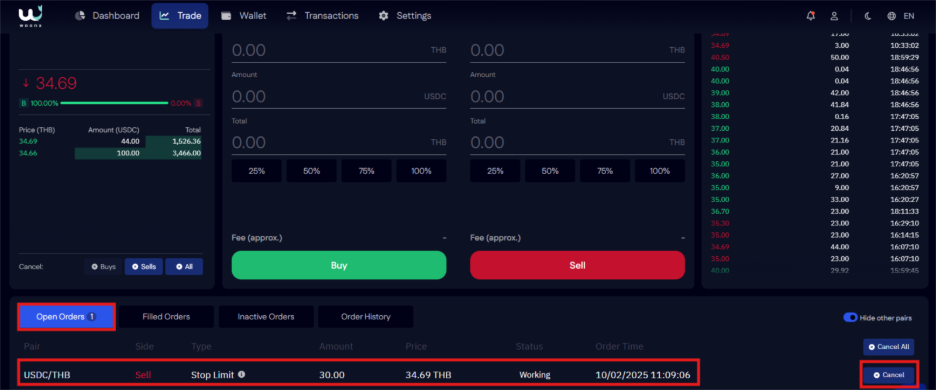
Task: Select 25% in the Buy panel
Action: [x=256, y=171]
